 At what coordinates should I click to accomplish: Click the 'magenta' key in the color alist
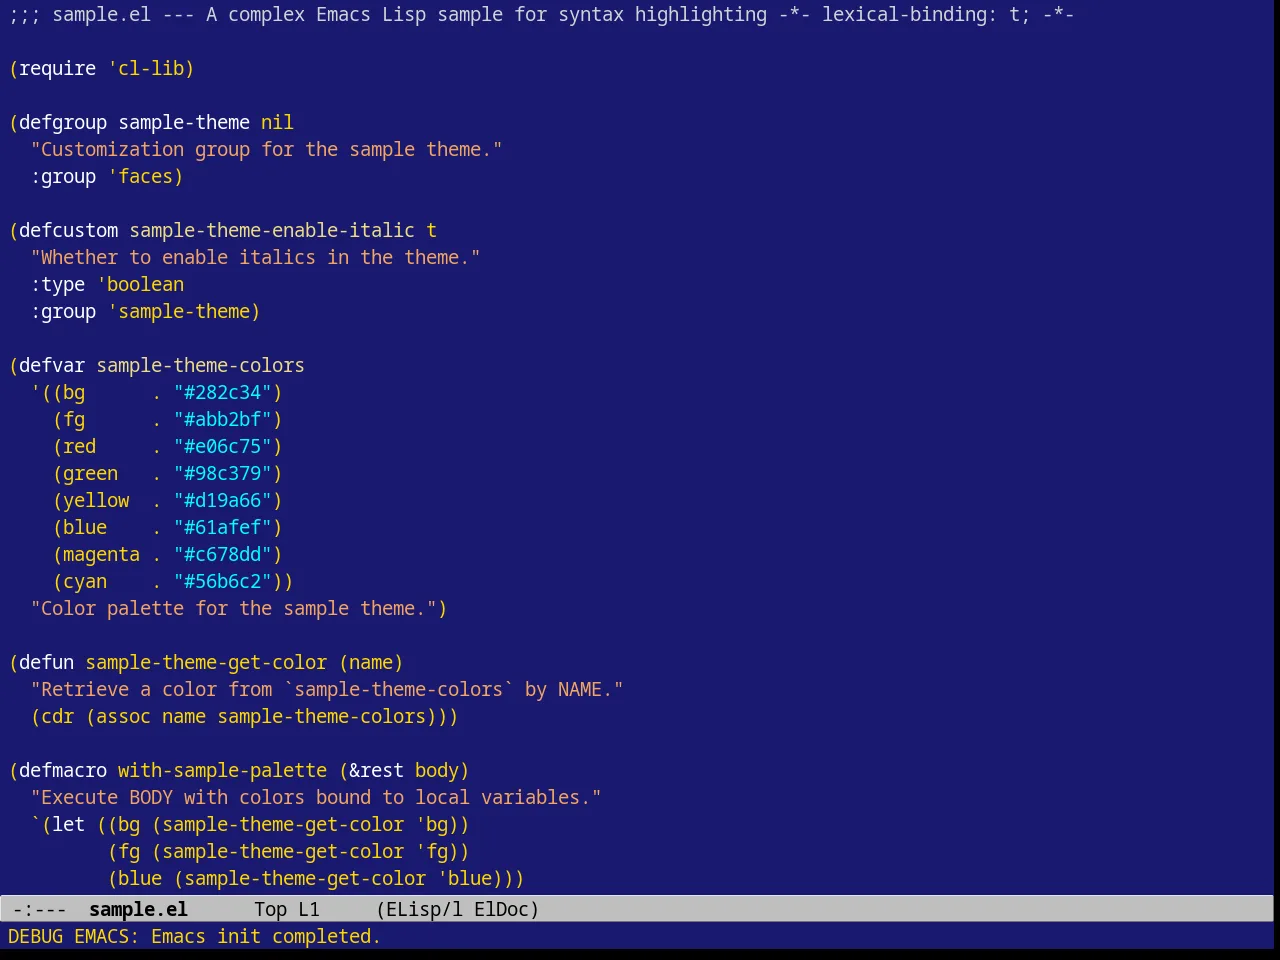click(x=102, y=554)
